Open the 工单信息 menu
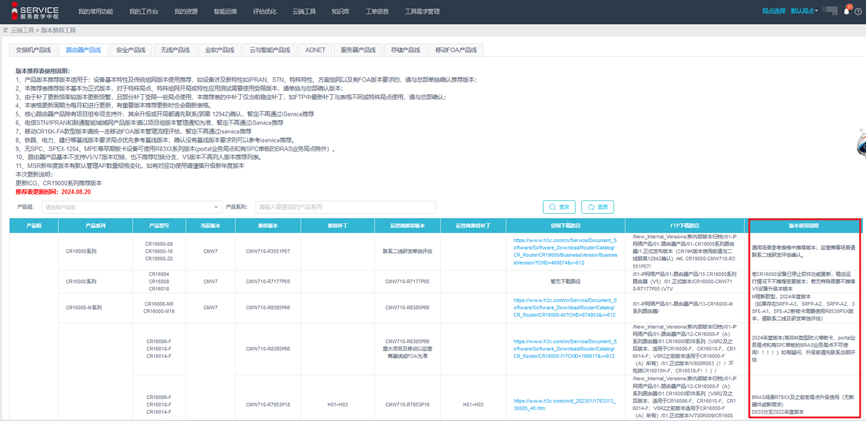Screen dimensions: 866x421 [x=377, y=11]
